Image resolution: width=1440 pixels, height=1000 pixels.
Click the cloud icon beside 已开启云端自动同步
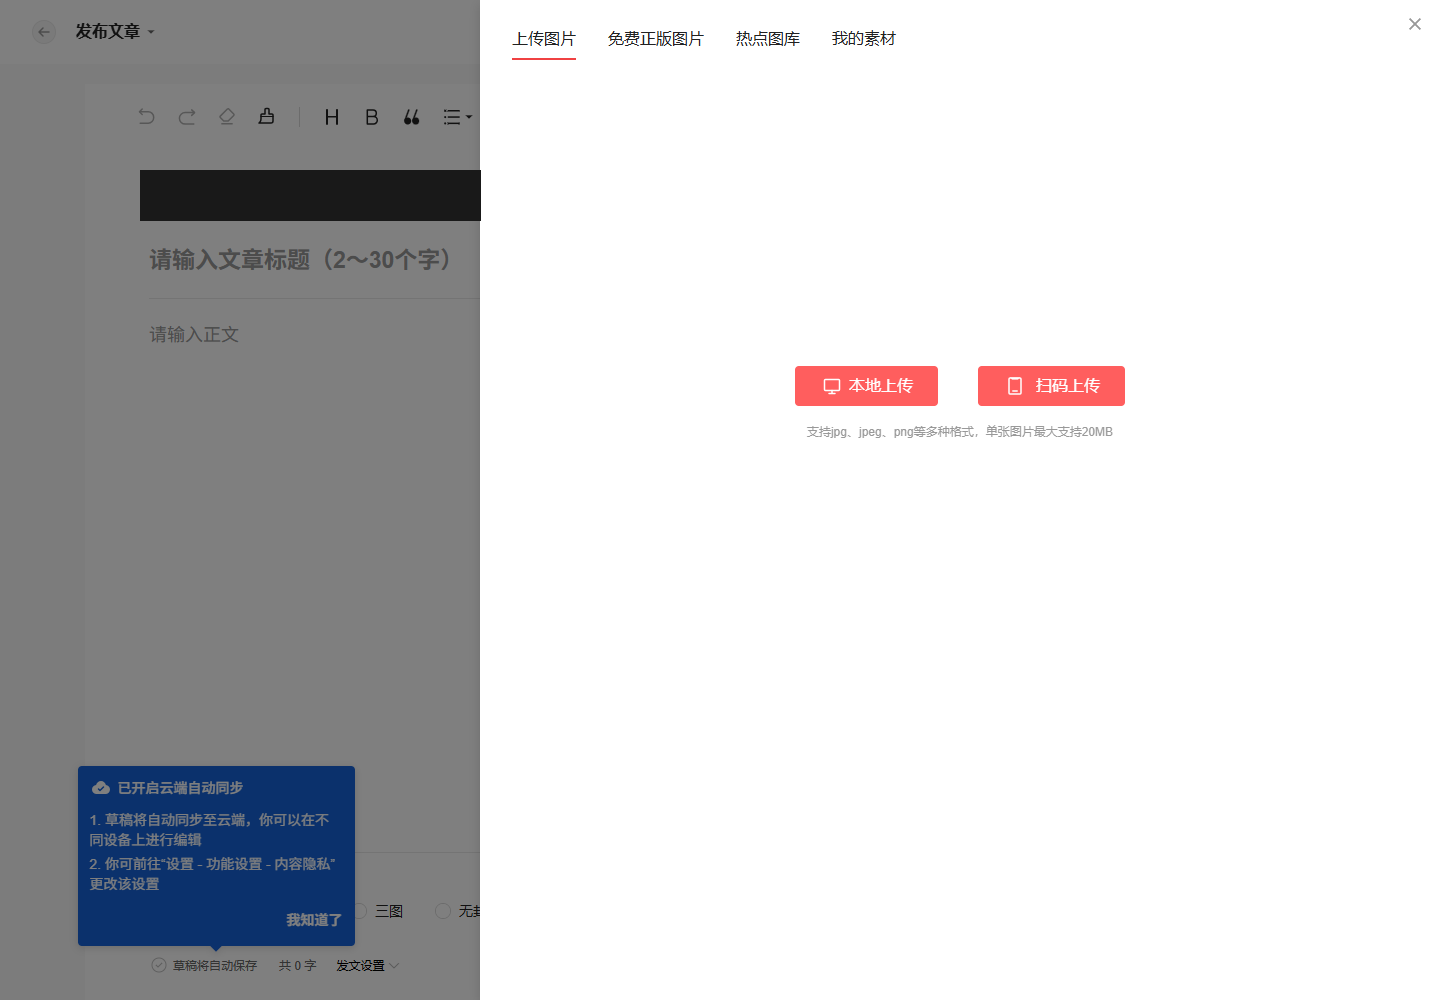(101, 788)
